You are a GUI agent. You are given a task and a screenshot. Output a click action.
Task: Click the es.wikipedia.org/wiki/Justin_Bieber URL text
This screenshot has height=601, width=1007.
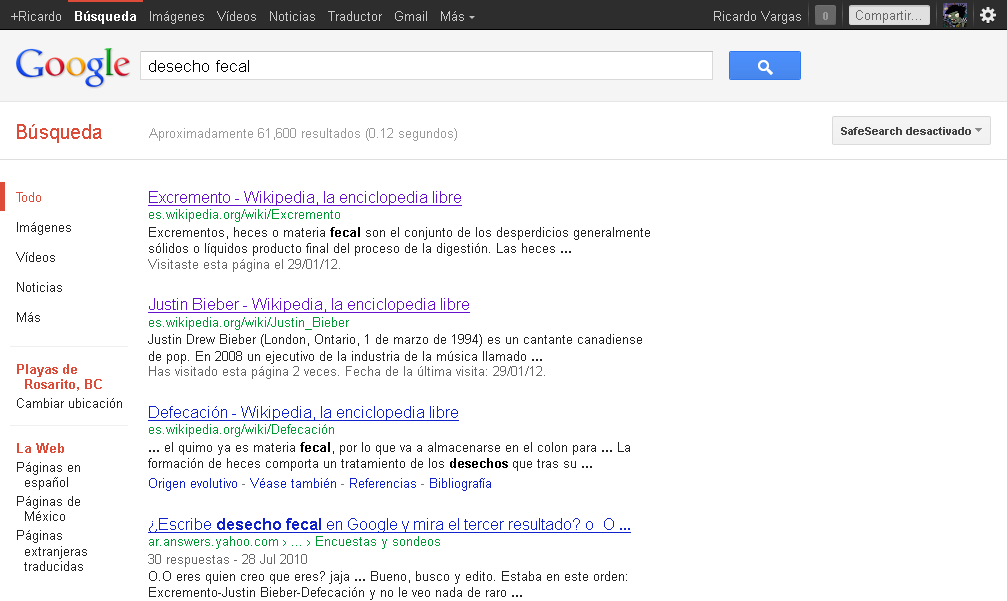[x=249, y=322]
